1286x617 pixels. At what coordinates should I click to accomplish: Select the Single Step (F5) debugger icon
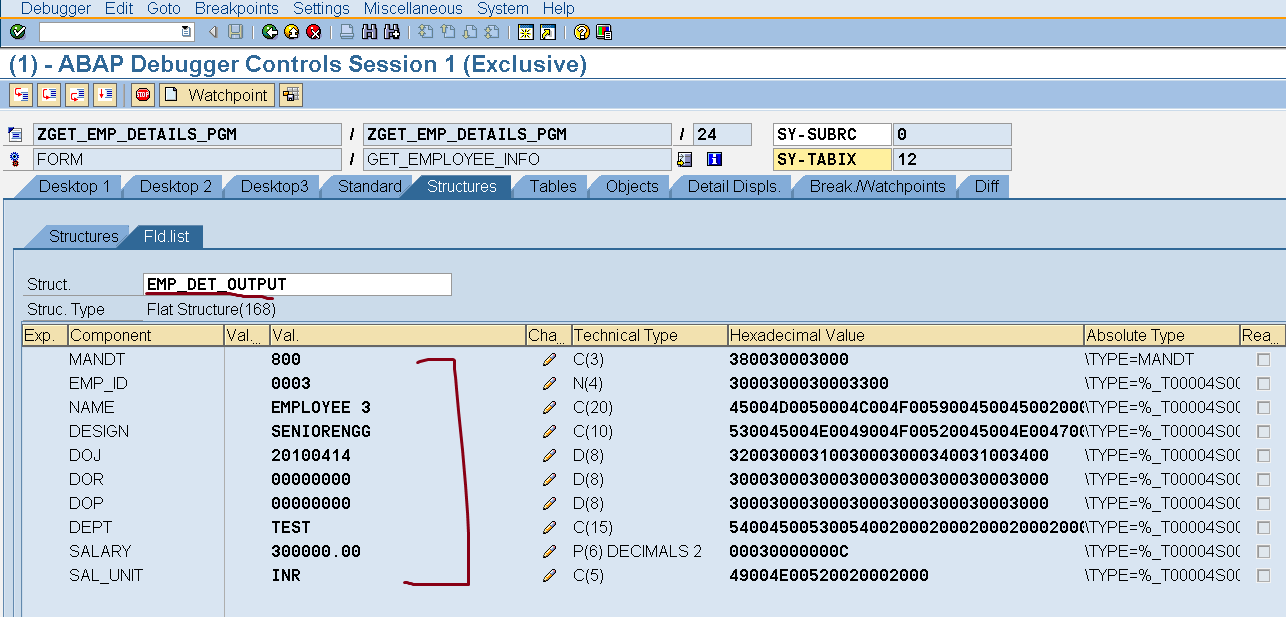tap(21, 94)
